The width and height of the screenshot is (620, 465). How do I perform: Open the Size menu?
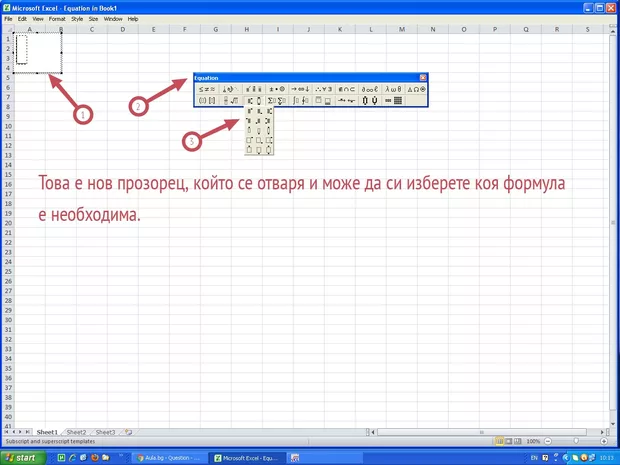(x=93, y=19)
